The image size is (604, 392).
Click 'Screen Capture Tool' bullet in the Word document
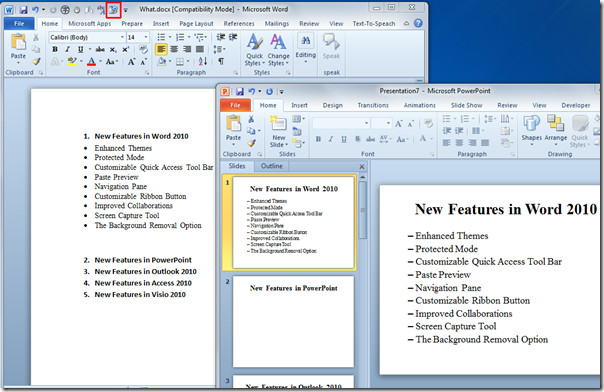tap(127, 216)
